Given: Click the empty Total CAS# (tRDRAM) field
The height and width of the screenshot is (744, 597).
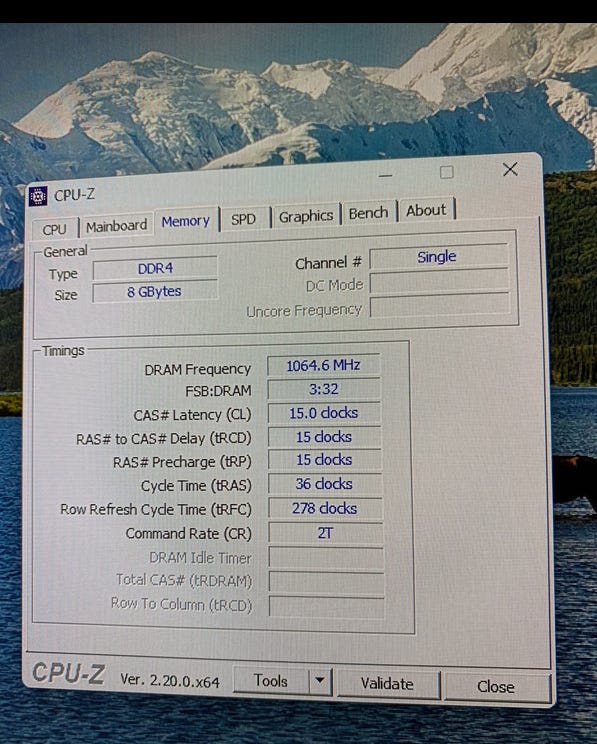Looking at the screenshot, I should click(326, 581).
